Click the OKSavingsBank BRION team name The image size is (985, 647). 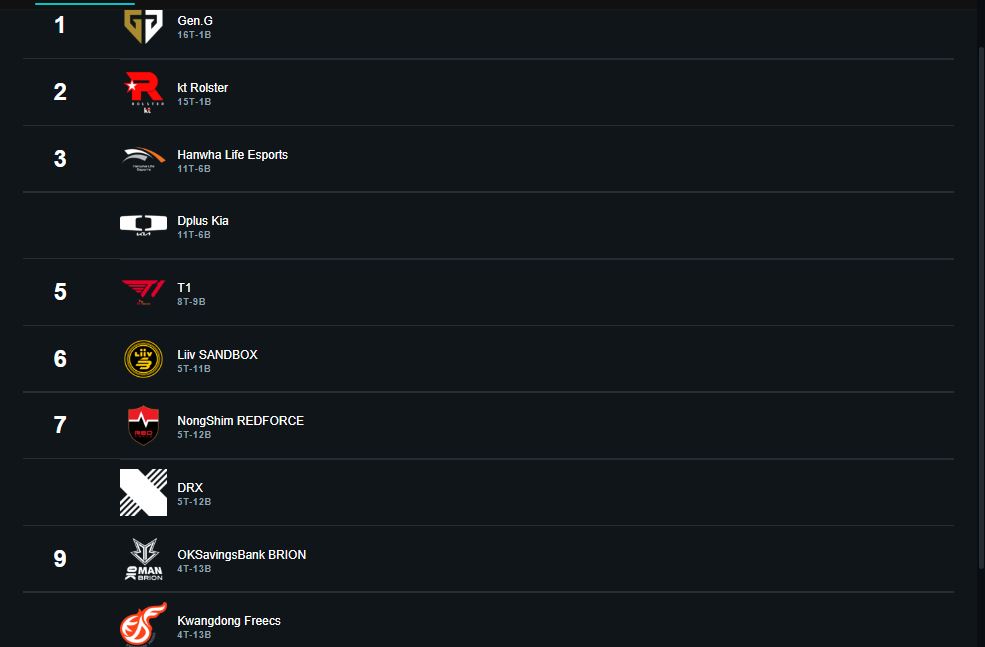[x=241, y=555]
